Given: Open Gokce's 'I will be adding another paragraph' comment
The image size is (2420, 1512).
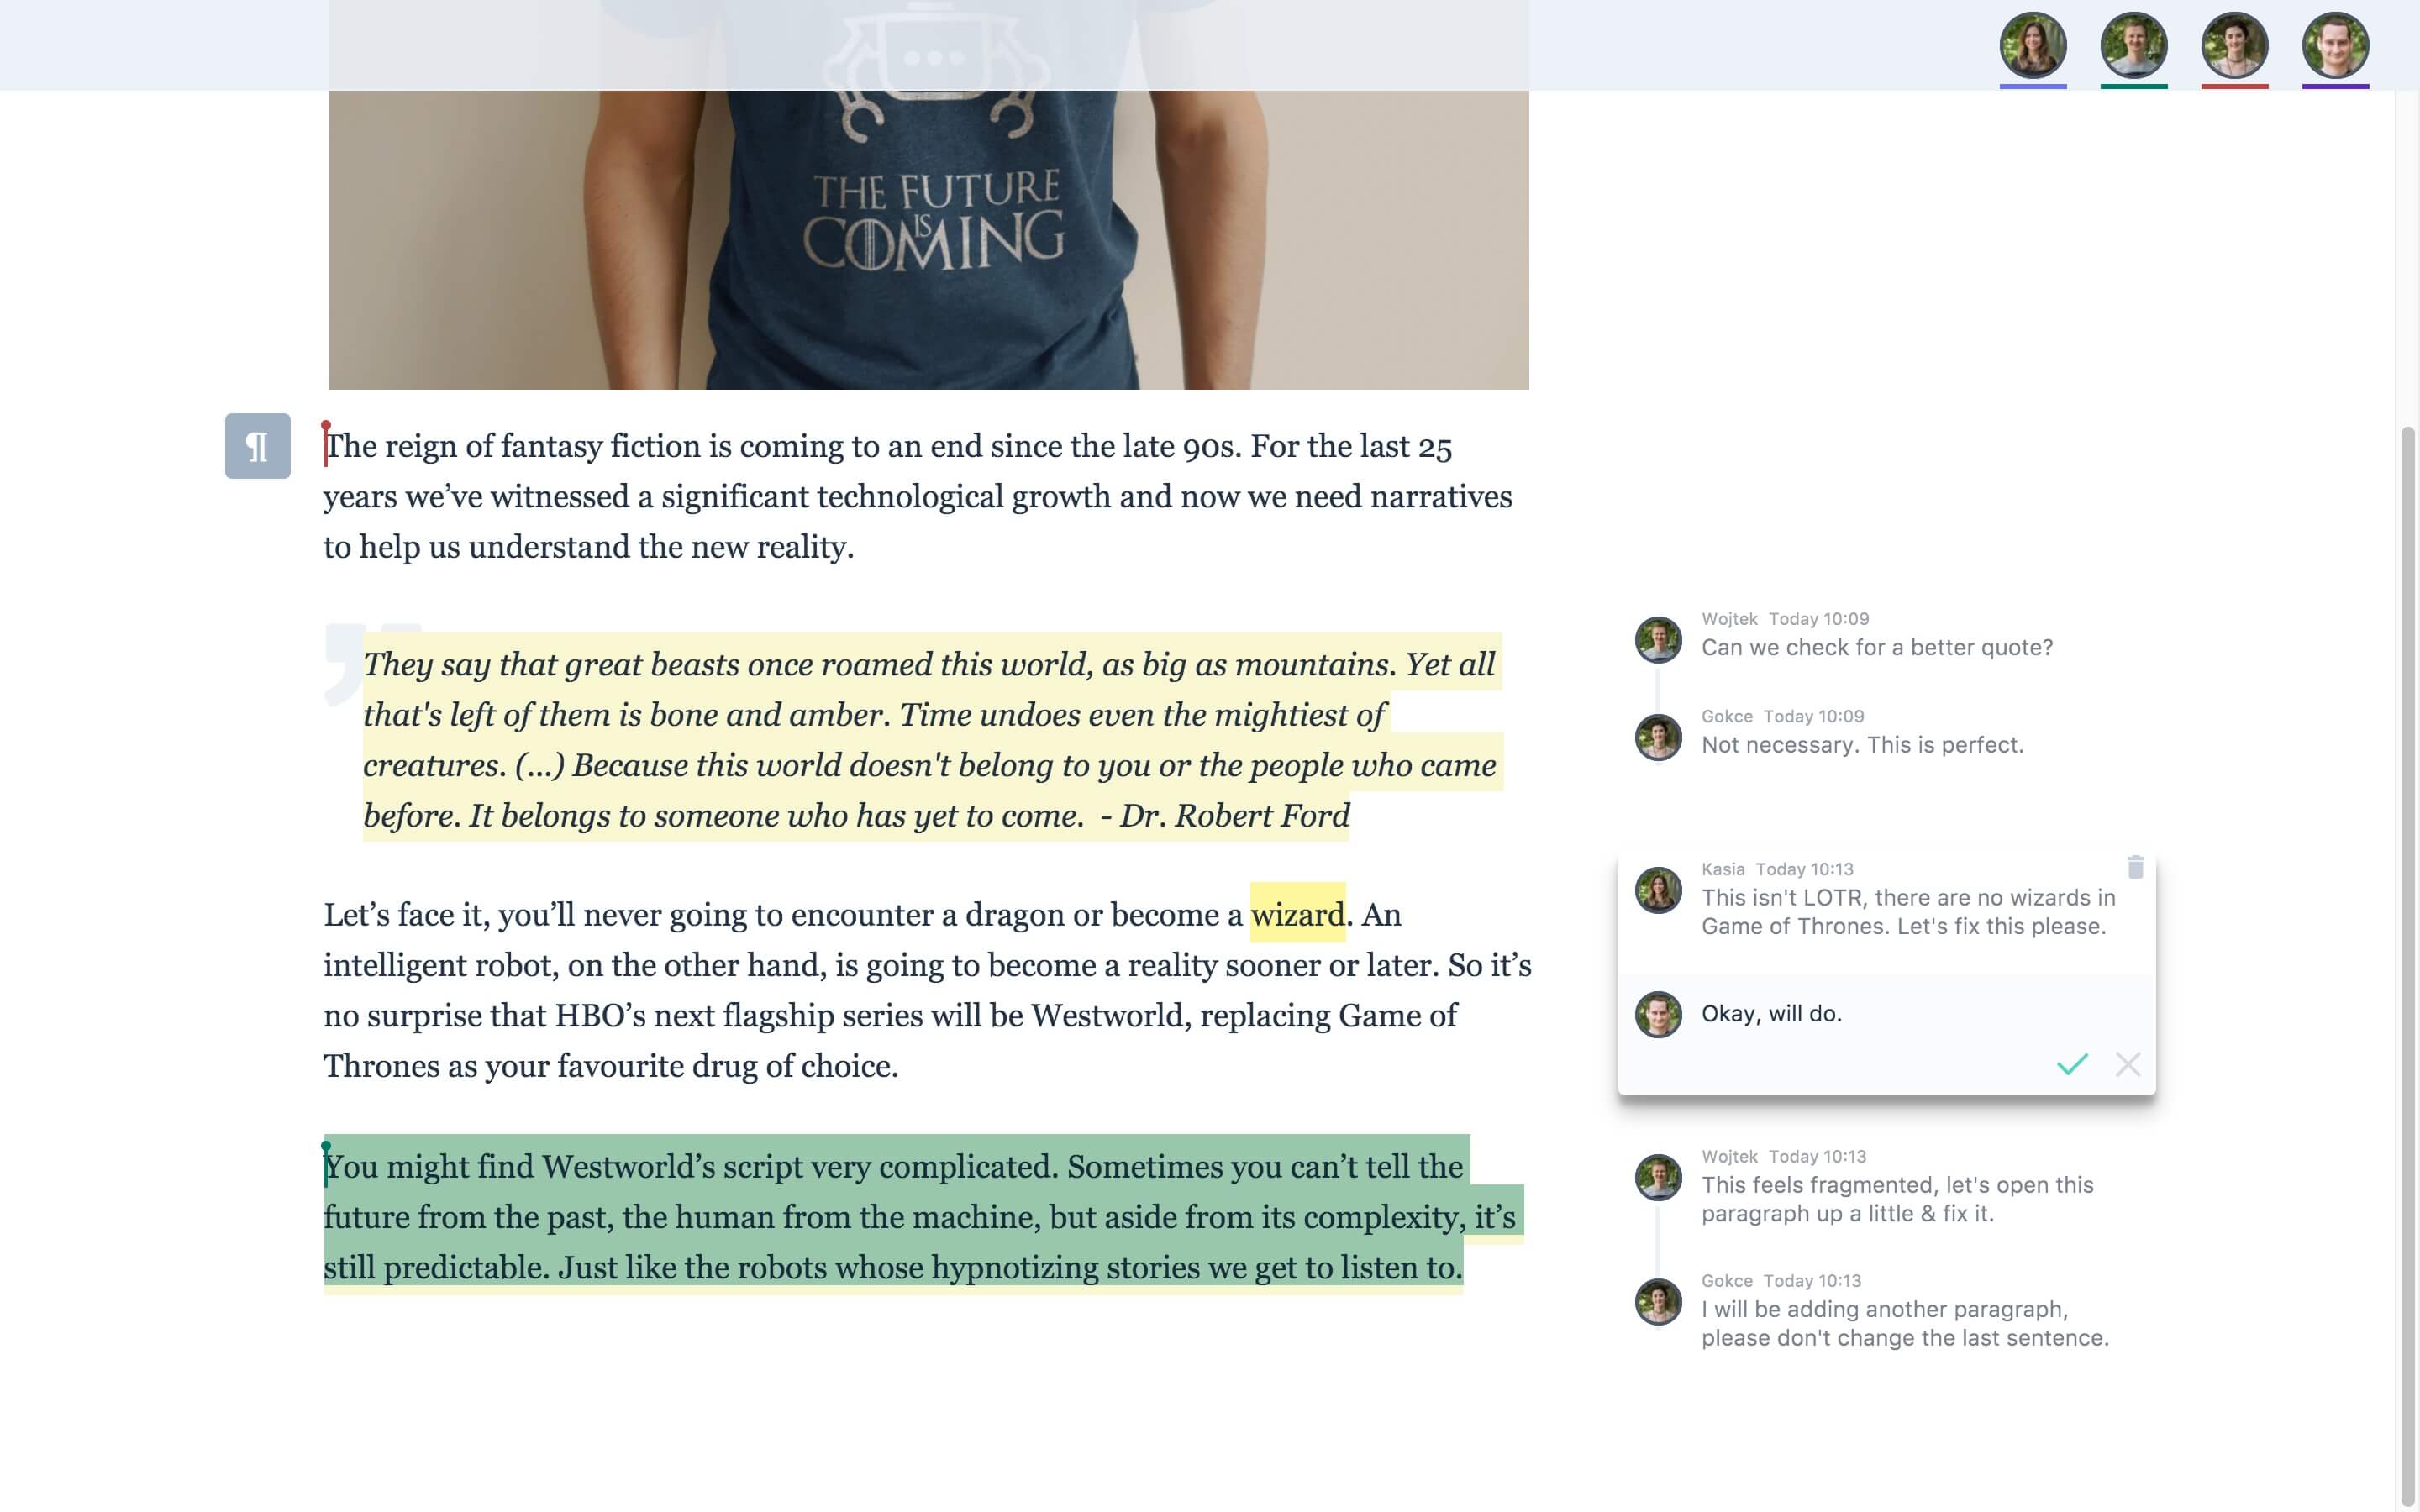Looking at the screenshot, I should (1905, 1323).
